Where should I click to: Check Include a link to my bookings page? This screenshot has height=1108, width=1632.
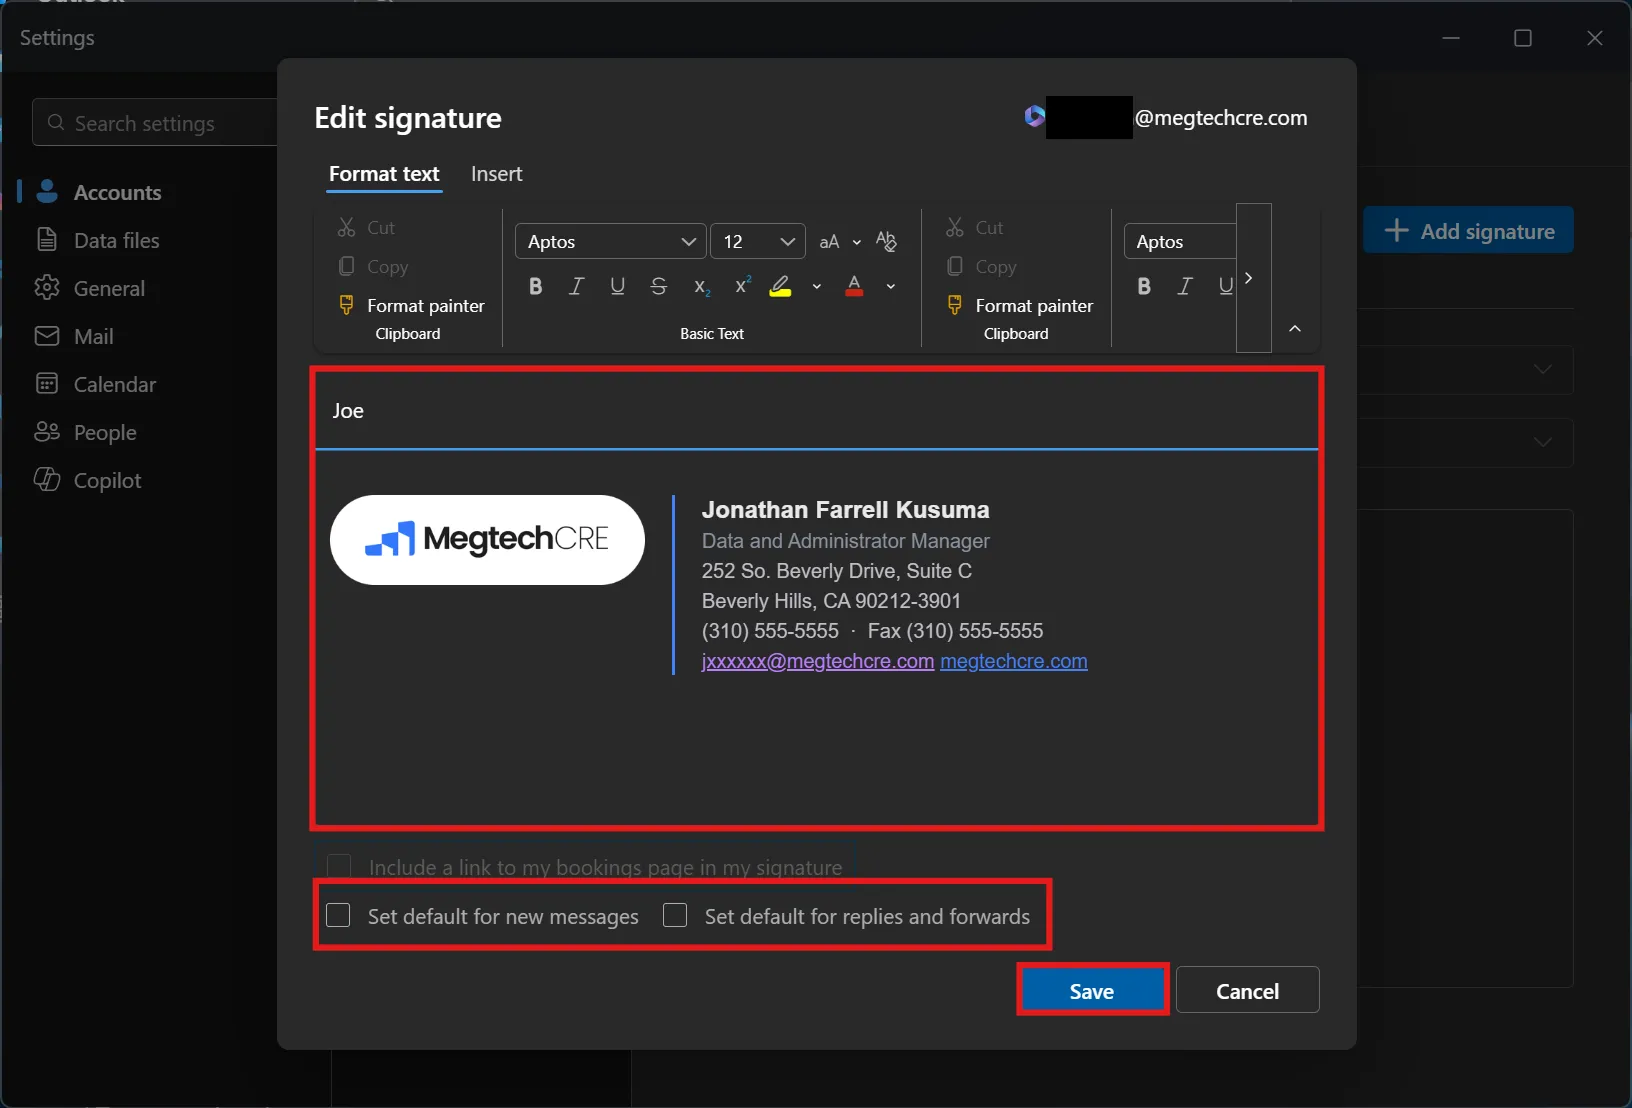click(x=339, y=866)
